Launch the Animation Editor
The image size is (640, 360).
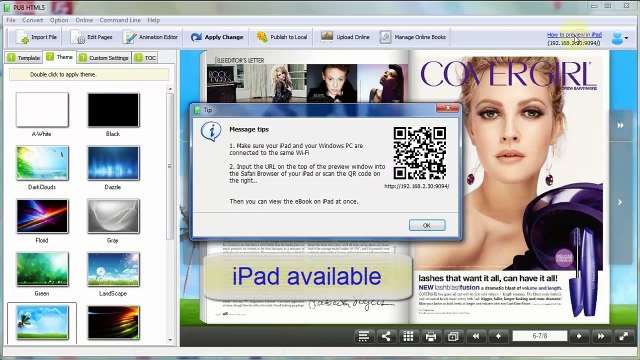151,37
